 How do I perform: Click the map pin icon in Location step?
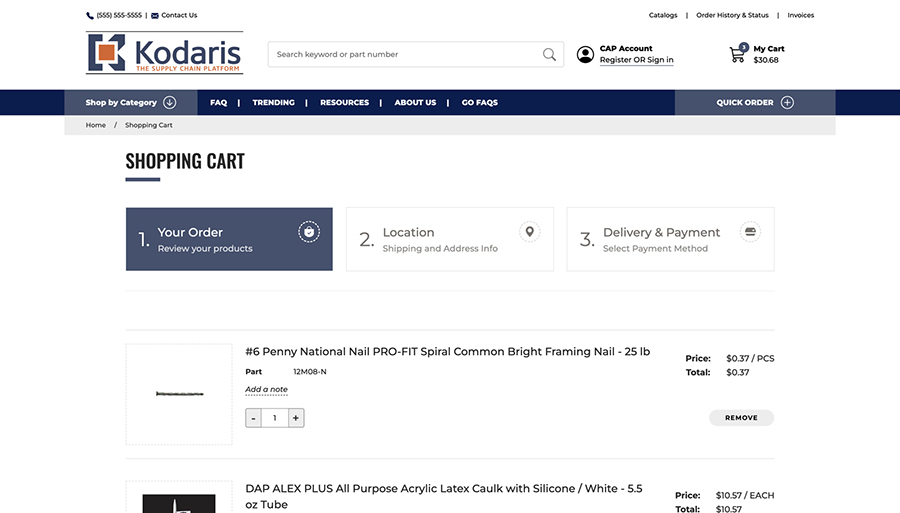pos(530,232)
